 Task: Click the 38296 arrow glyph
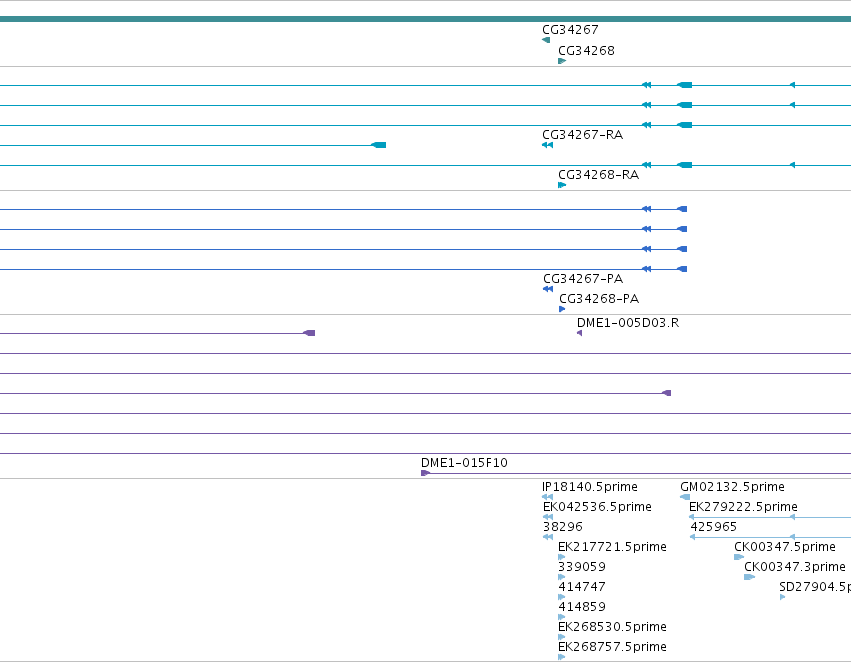tap(548, 537)
